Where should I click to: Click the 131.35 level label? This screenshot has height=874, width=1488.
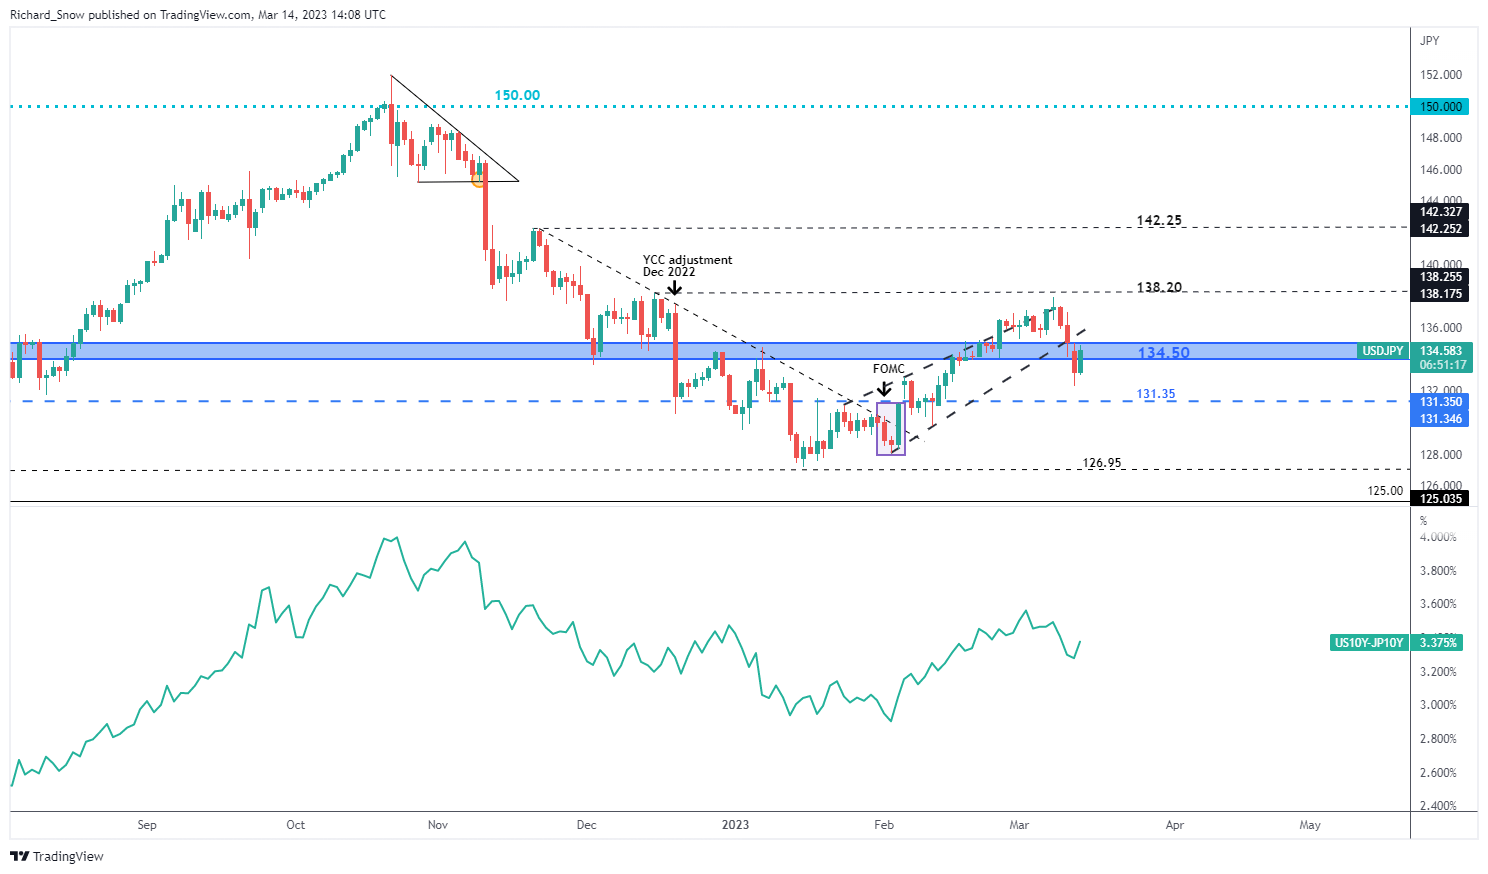pos(1156,394)
